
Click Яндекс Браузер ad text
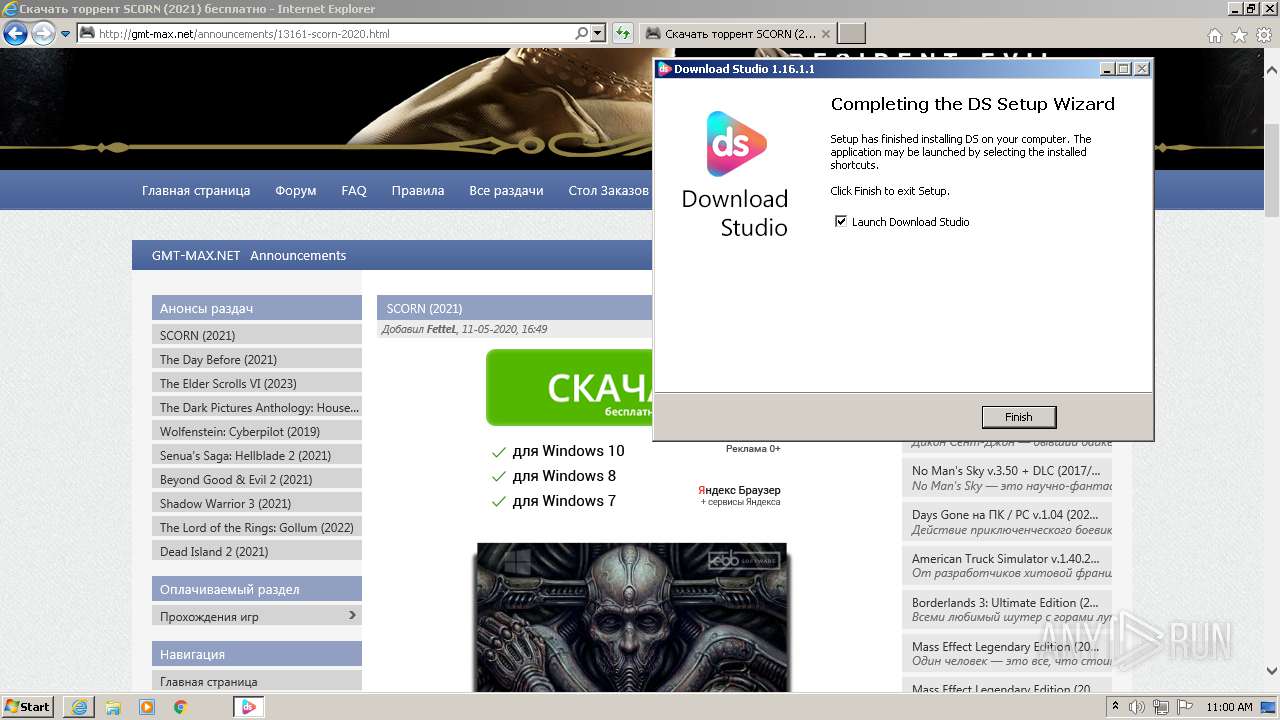coord(739,490)
